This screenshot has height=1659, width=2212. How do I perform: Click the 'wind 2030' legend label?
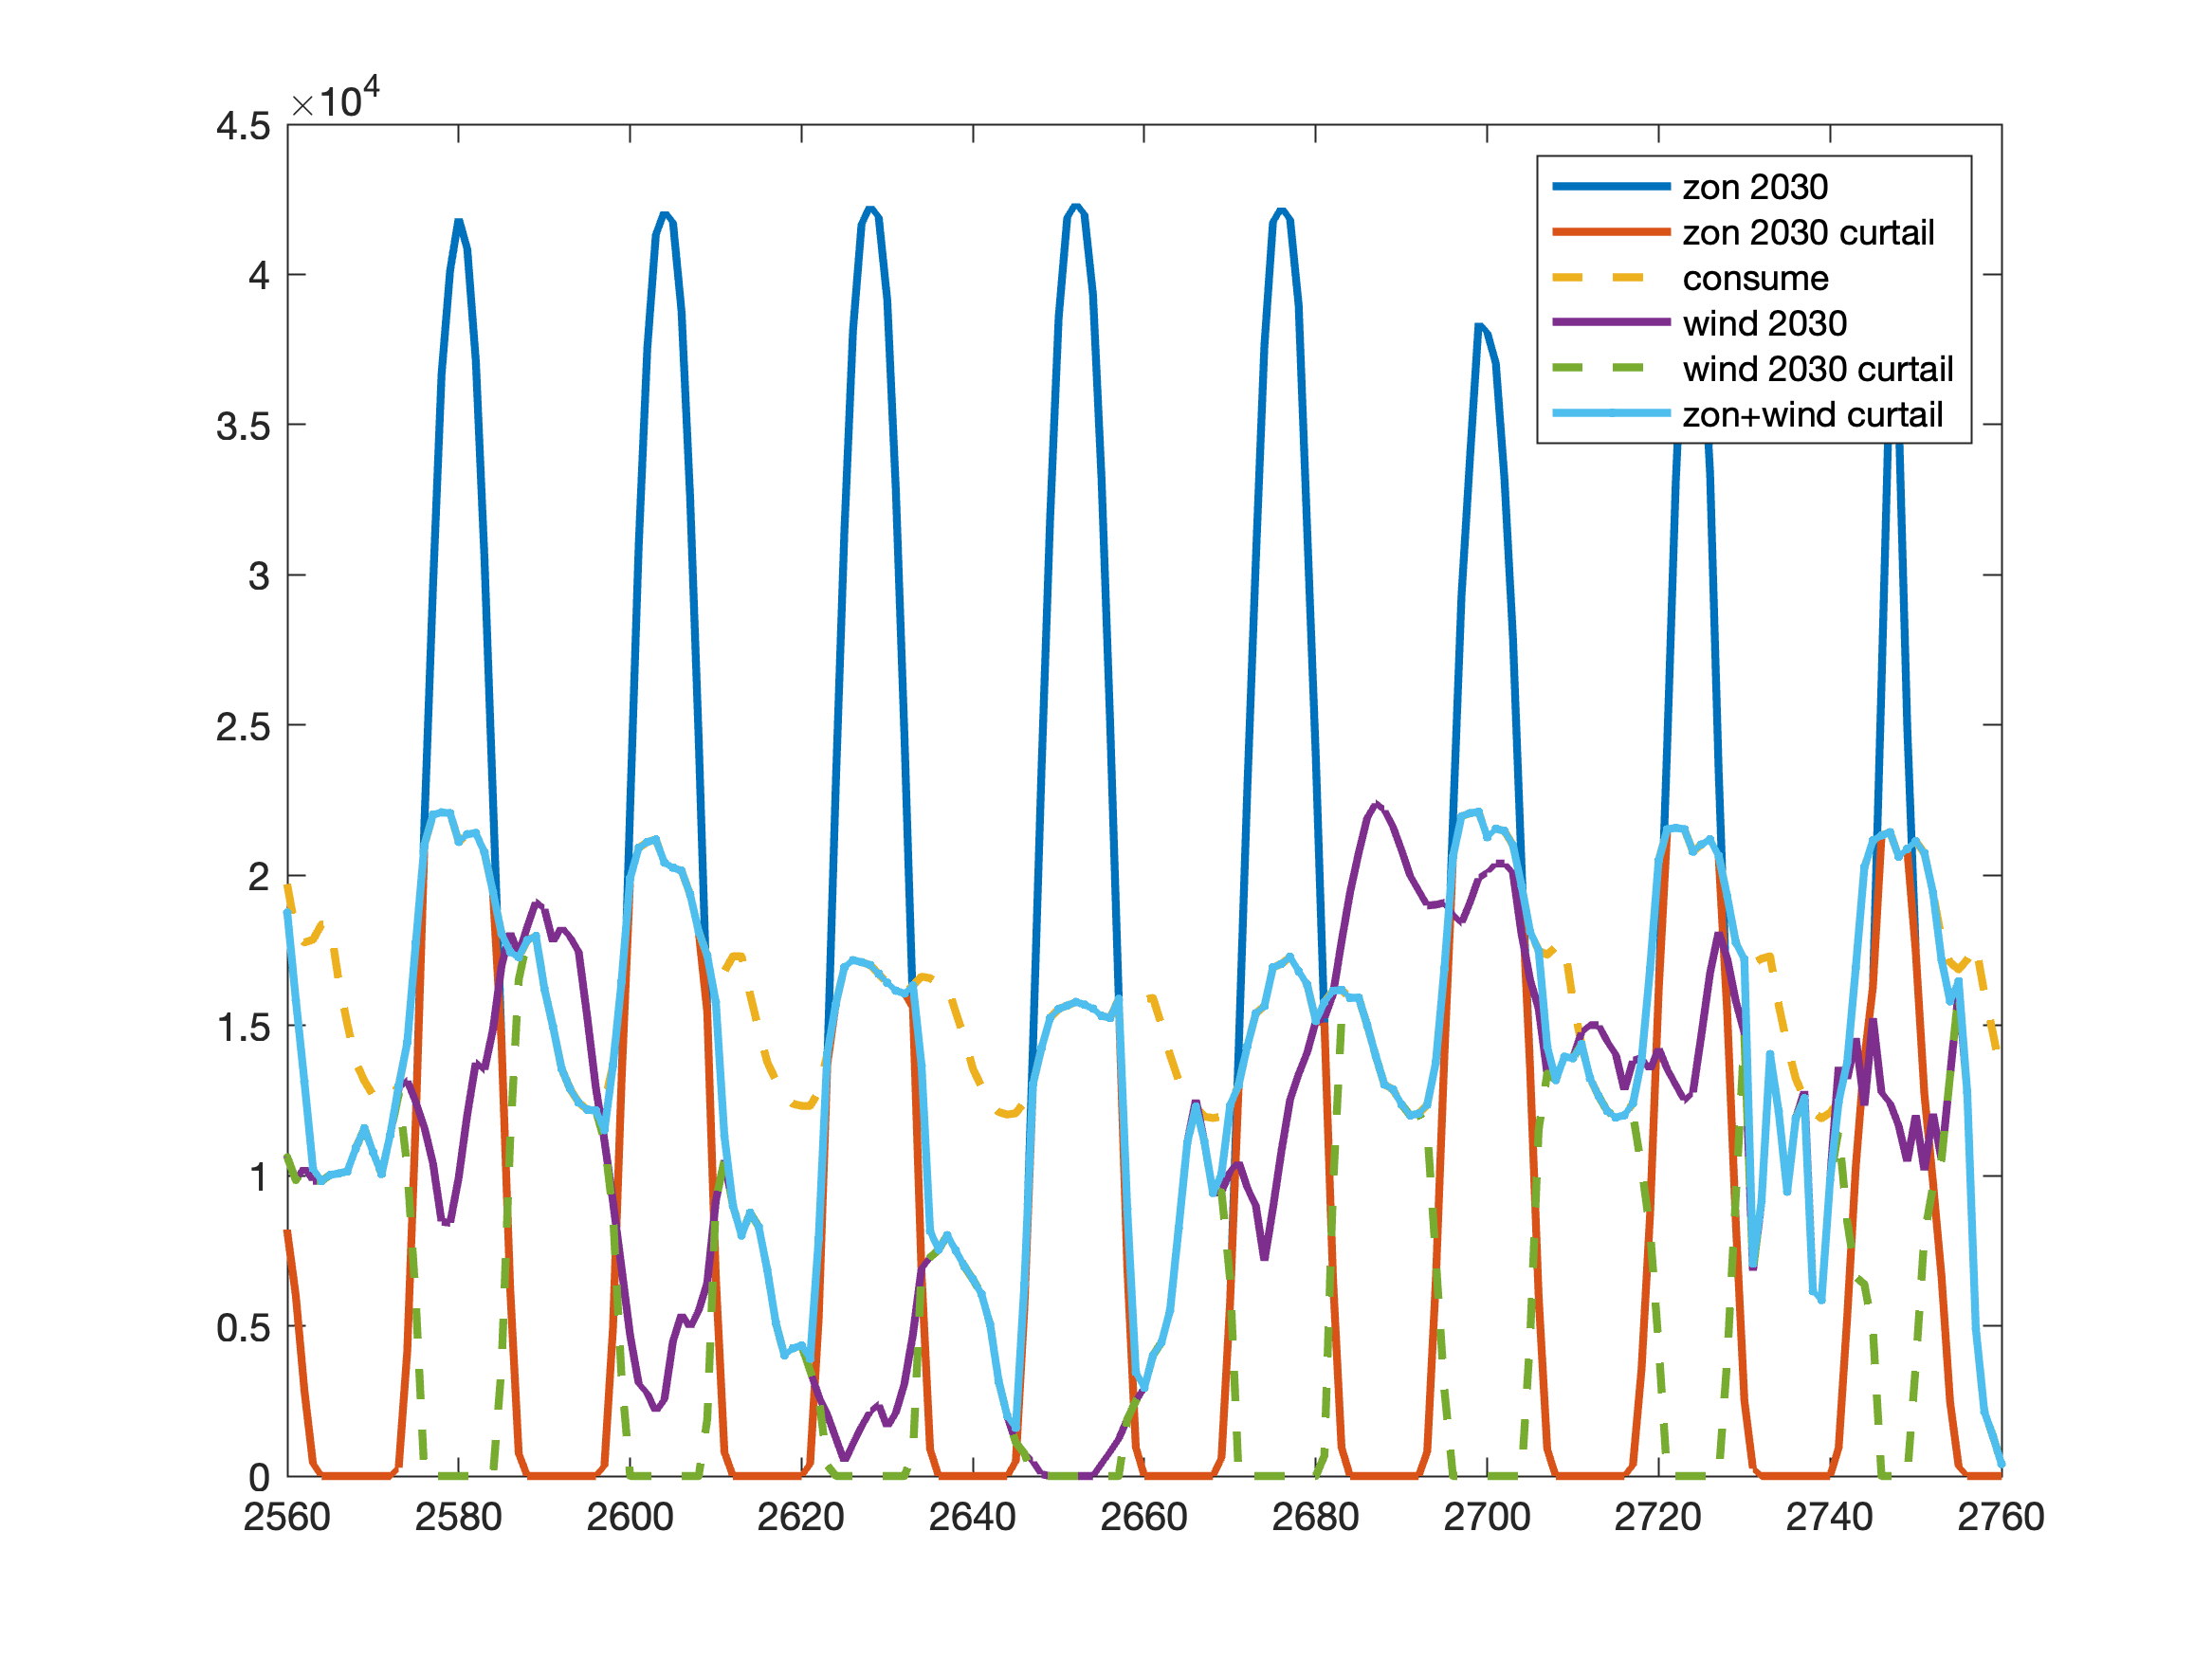(x=1764, y=324)
